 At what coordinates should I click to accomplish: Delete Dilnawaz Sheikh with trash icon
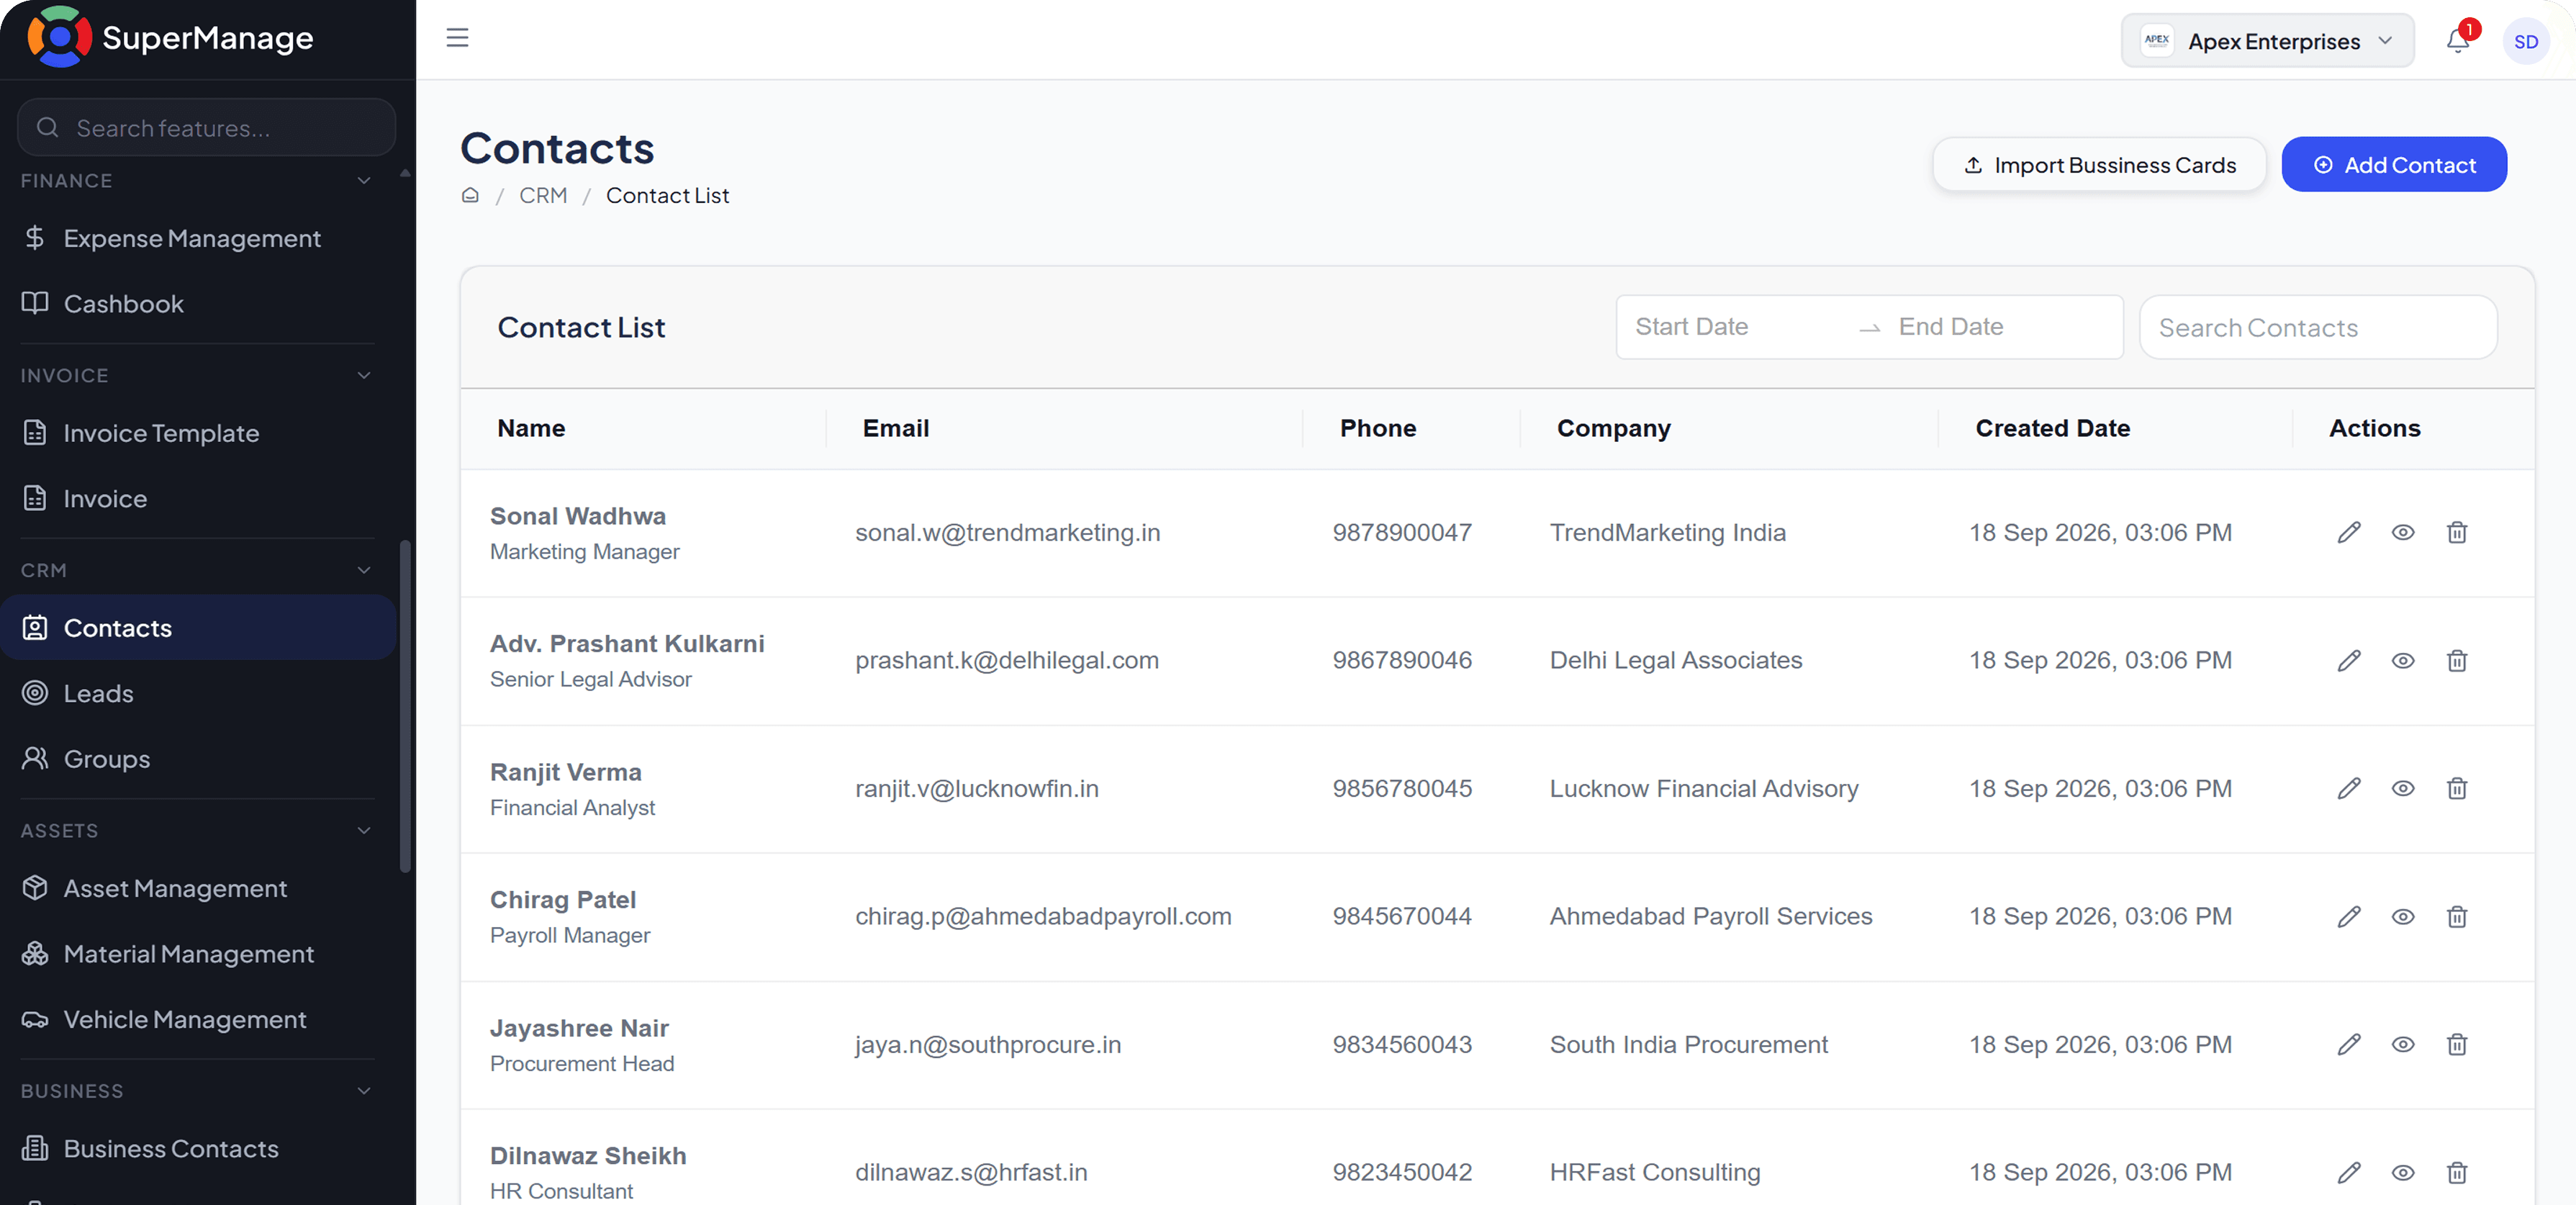click(x=2457, y=1172)
